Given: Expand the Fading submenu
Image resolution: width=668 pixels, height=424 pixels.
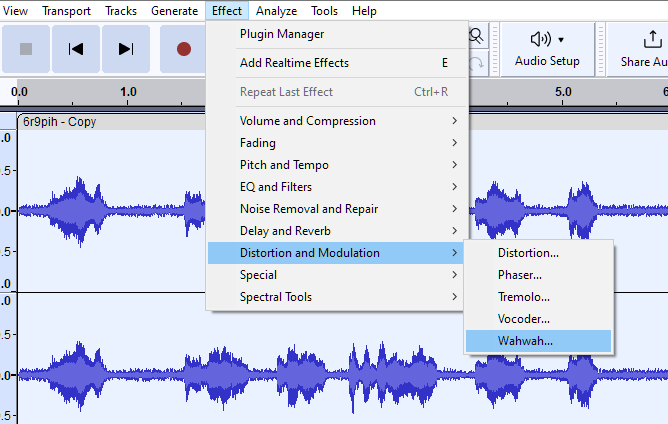Looking at the screenshot, I should (x=336, y=143).
